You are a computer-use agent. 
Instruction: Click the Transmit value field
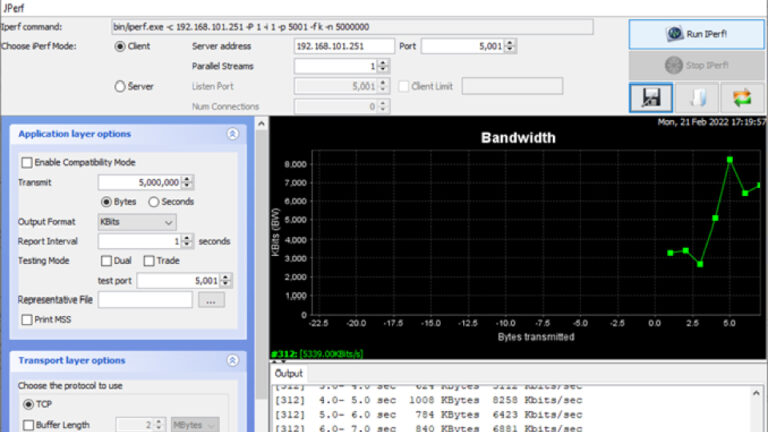point(140,183)
